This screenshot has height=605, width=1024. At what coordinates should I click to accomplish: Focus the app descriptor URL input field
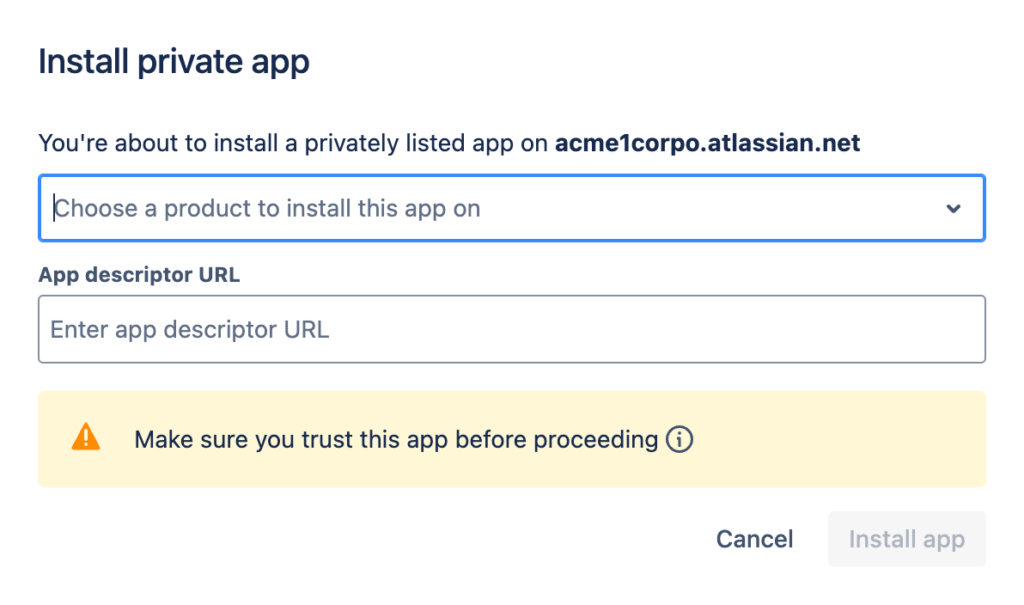click(511, 329)
